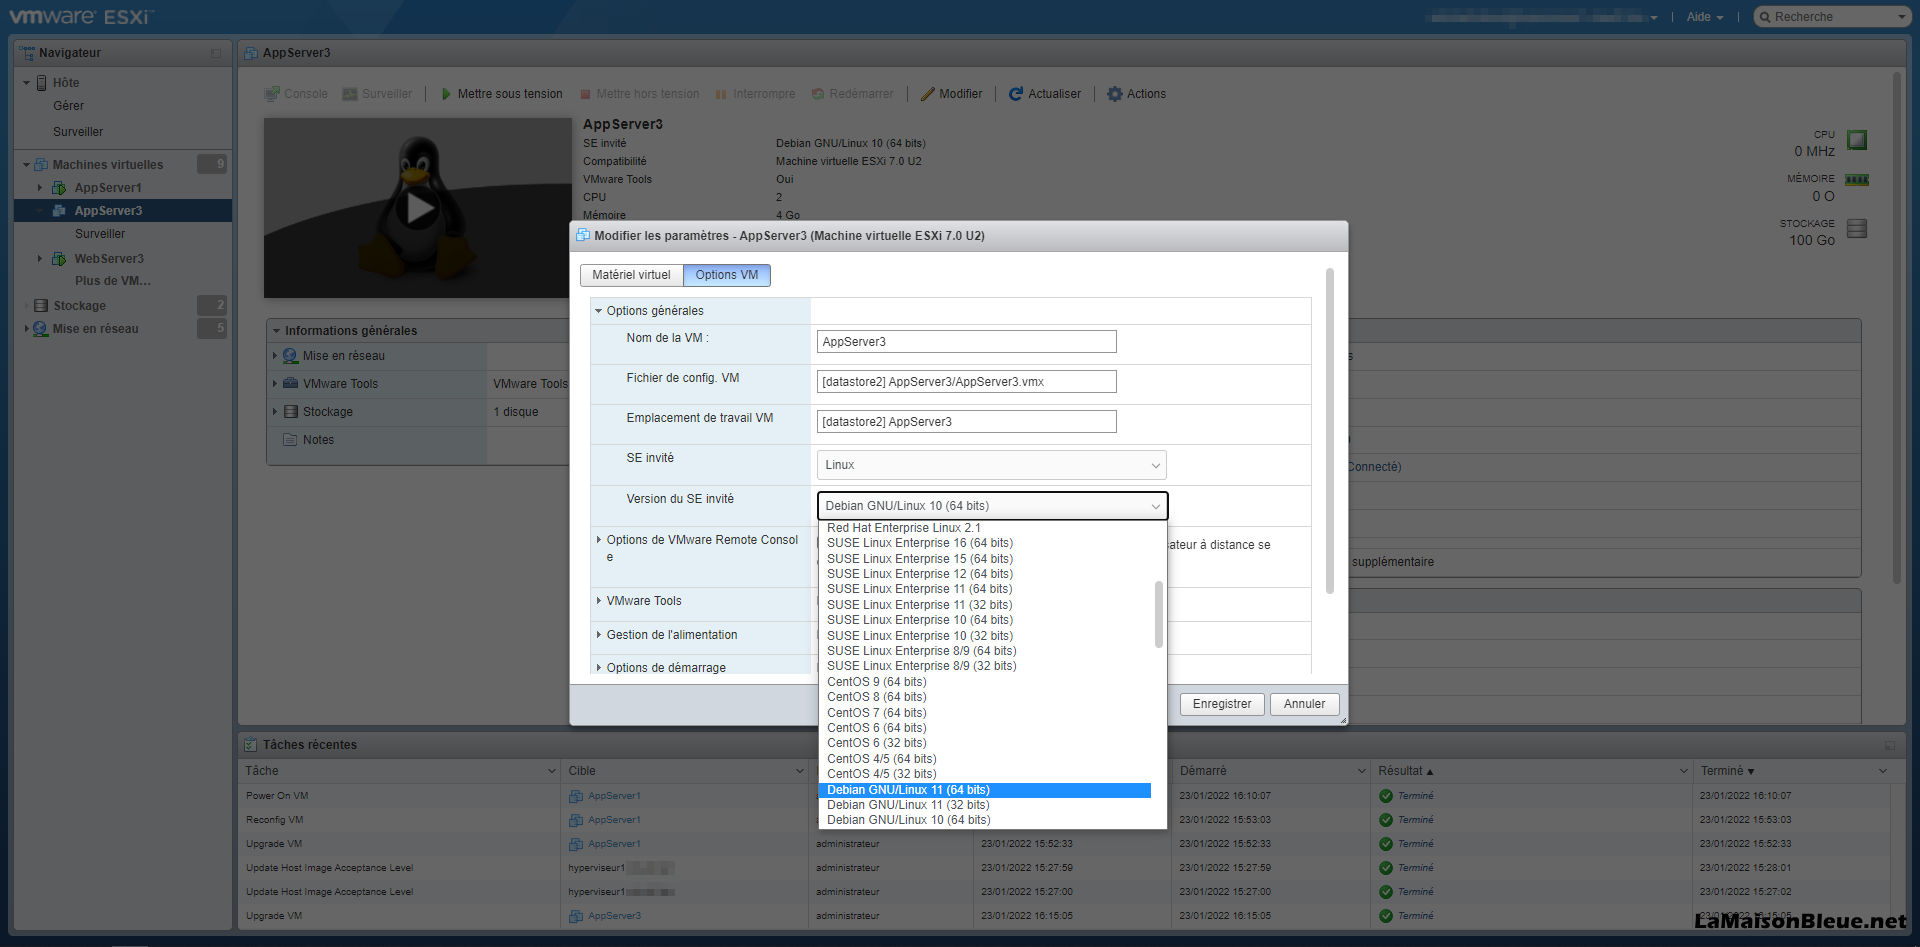Choose Debian GNU/Linux 10 (64 bits) option
Image resolution: width=1920 pixels, height=947 pixels.
pos(985,820)
